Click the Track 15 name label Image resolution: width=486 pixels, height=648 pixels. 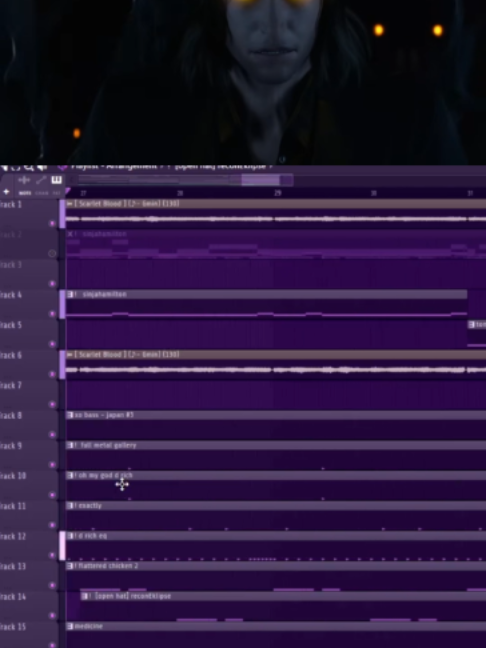point(13,627)
